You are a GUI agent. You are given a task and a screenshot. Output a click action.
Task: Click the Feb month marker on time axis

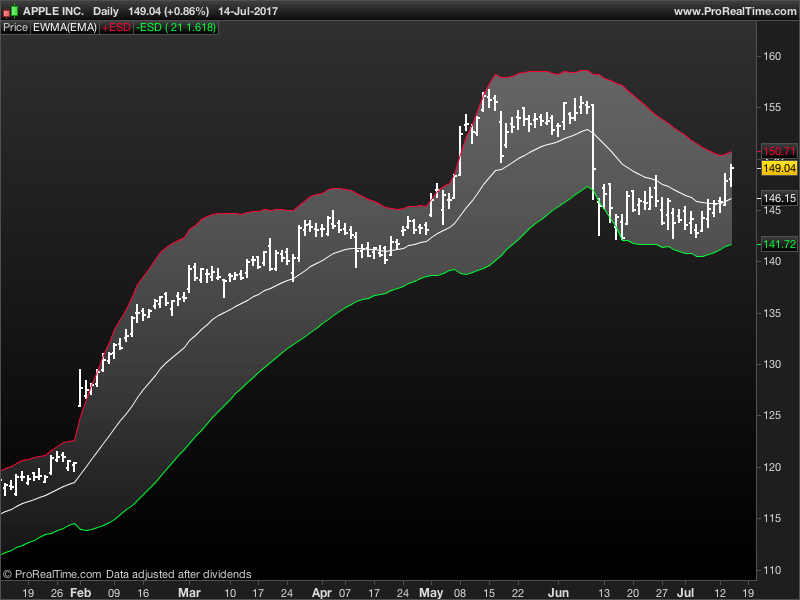pos(80,592)
